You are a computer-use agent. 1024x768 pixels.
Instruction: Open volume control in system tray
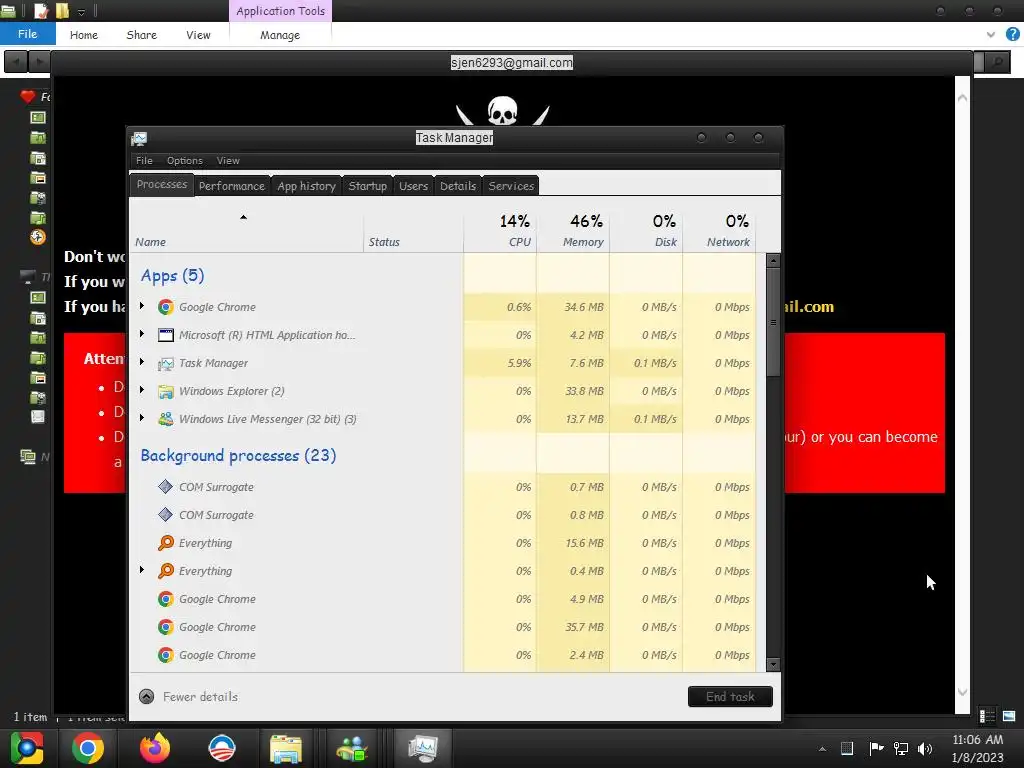click(925, 748)
